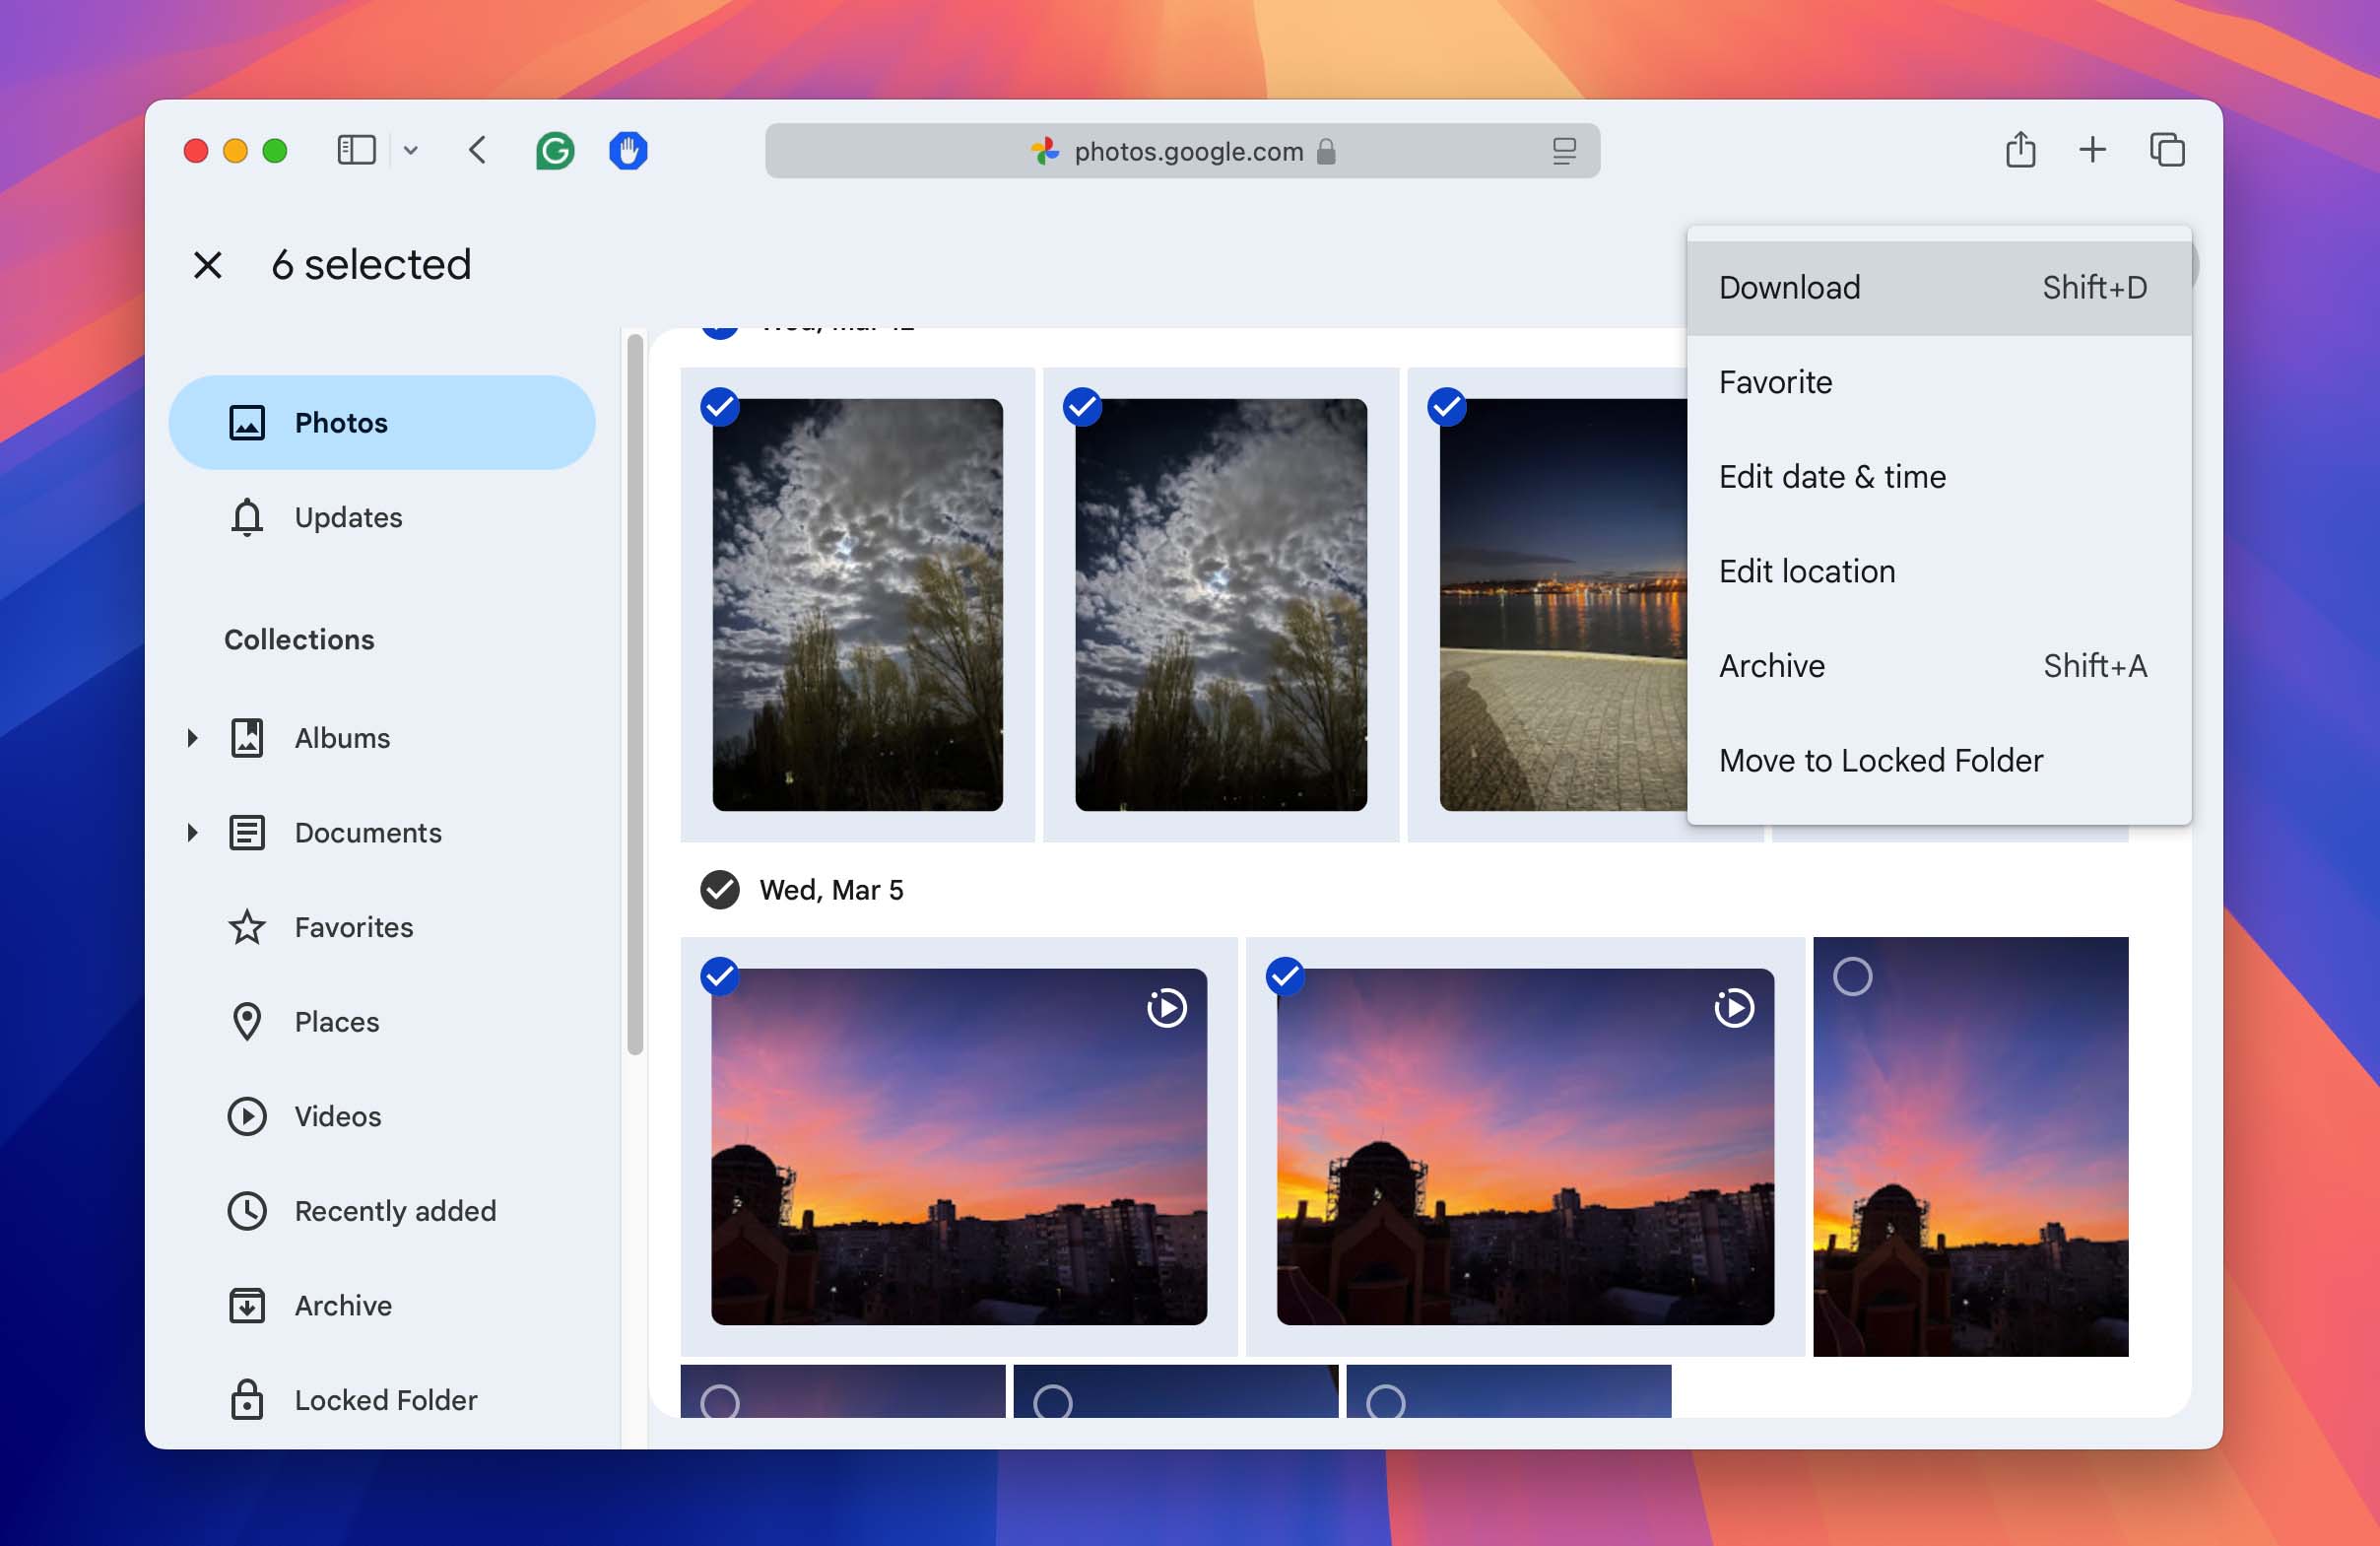This screenshot has width=2380, height=1546.
Task: Click the "Wed, Mar 5" date label
Action: tap(831, 890)
